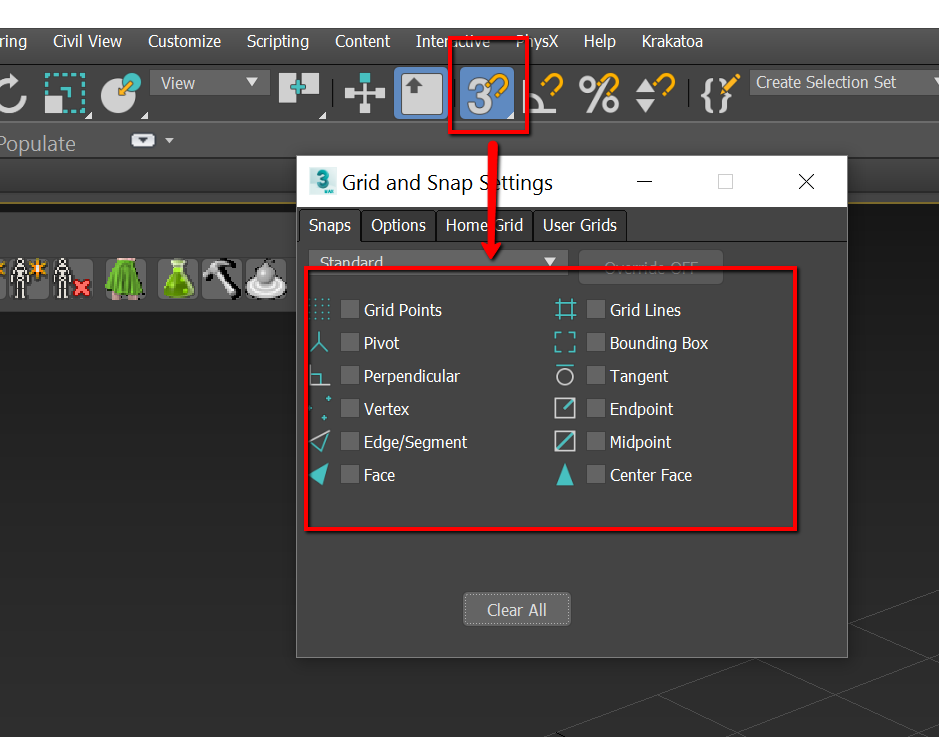Minimize the Grid and Snap Settings dialog

point(644,181)
